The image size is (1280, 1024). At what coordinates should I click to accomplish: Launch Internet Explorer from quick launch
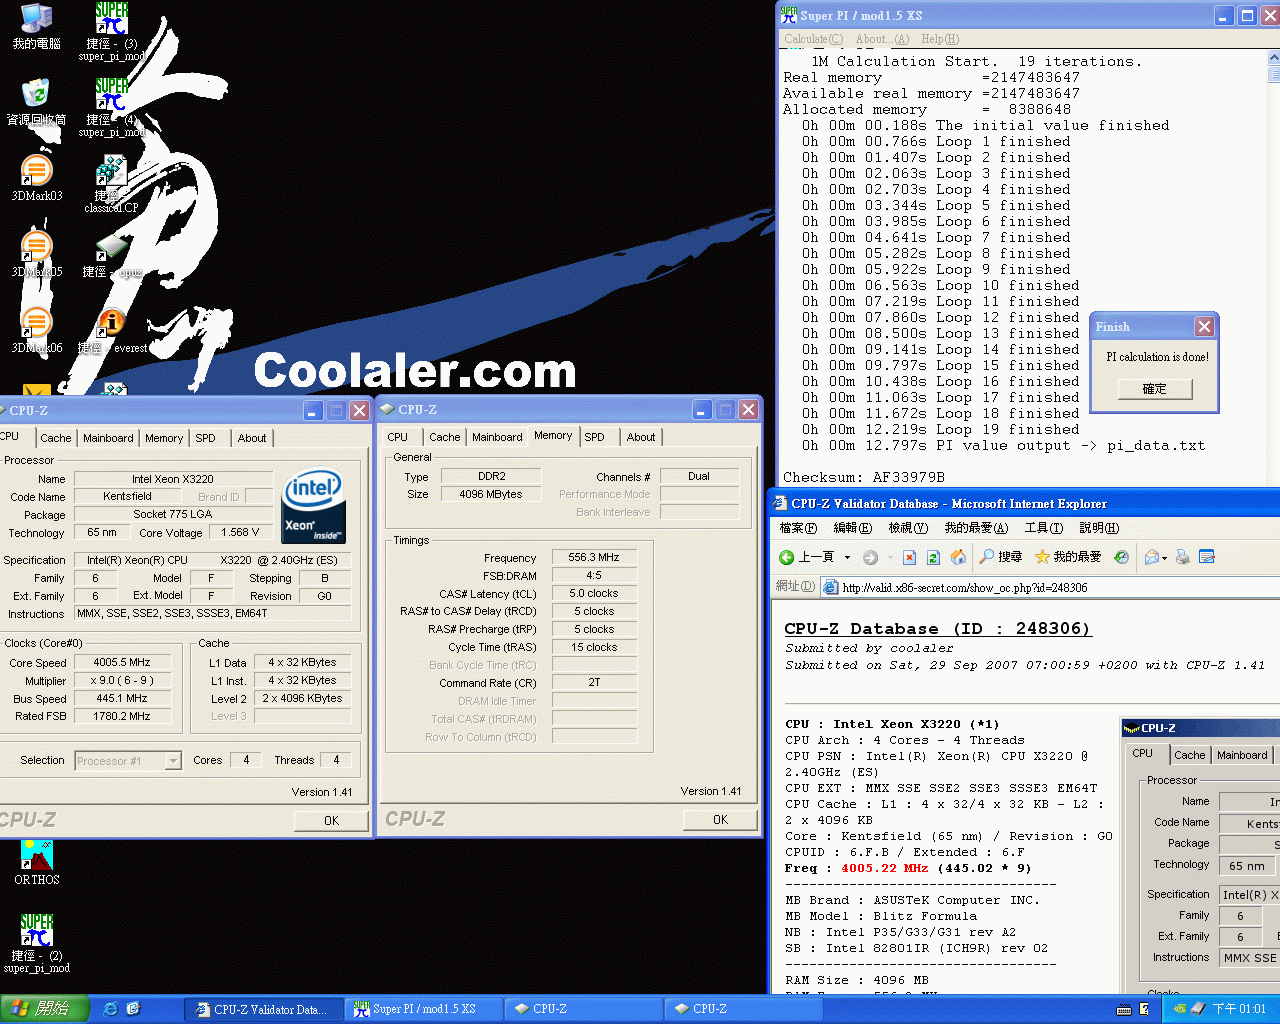coord(111,1009)
